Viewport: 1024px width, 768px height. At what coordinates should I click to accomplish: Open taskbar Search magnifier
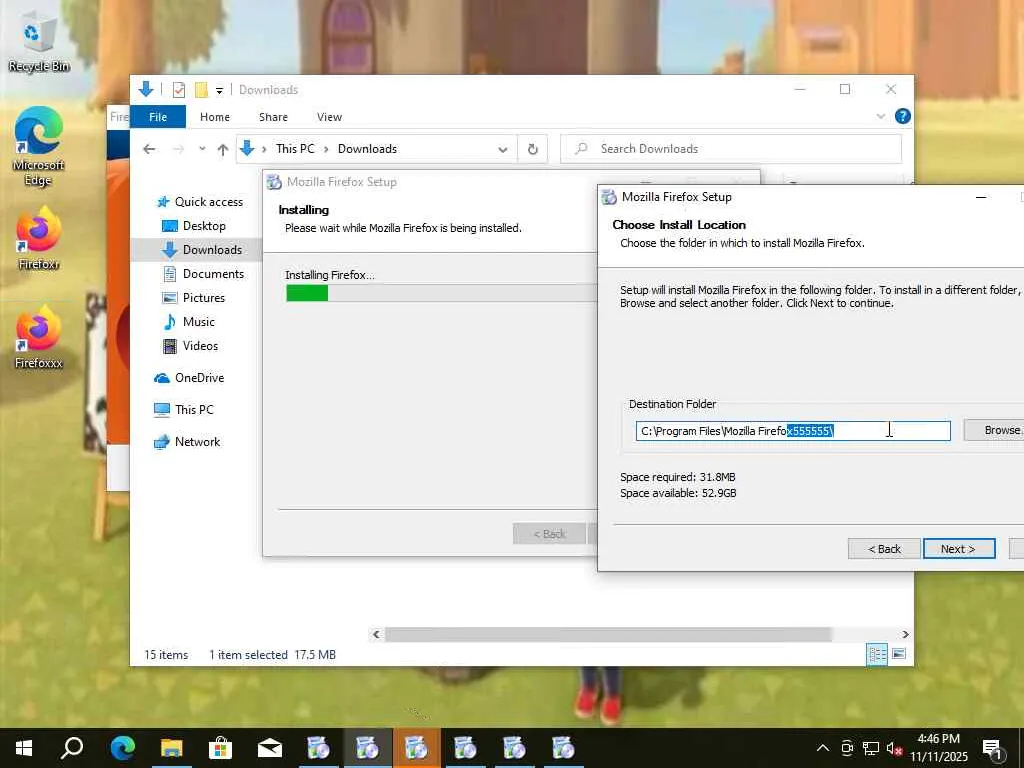coord(72,748)
